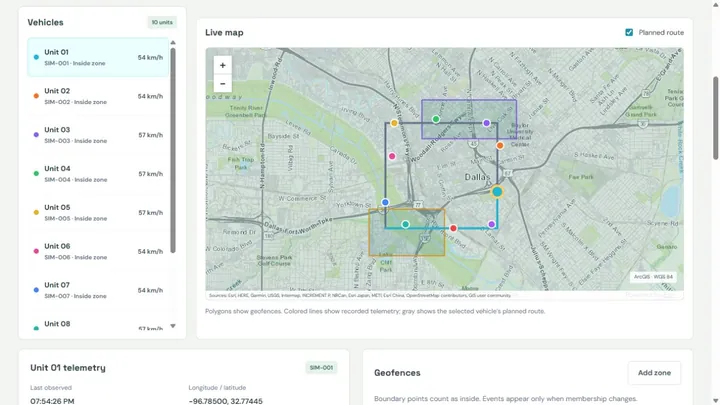Click the page's vertical scrollbar thumb
The width and height of the screenshot is (720, 405).
tap(715, 118)
